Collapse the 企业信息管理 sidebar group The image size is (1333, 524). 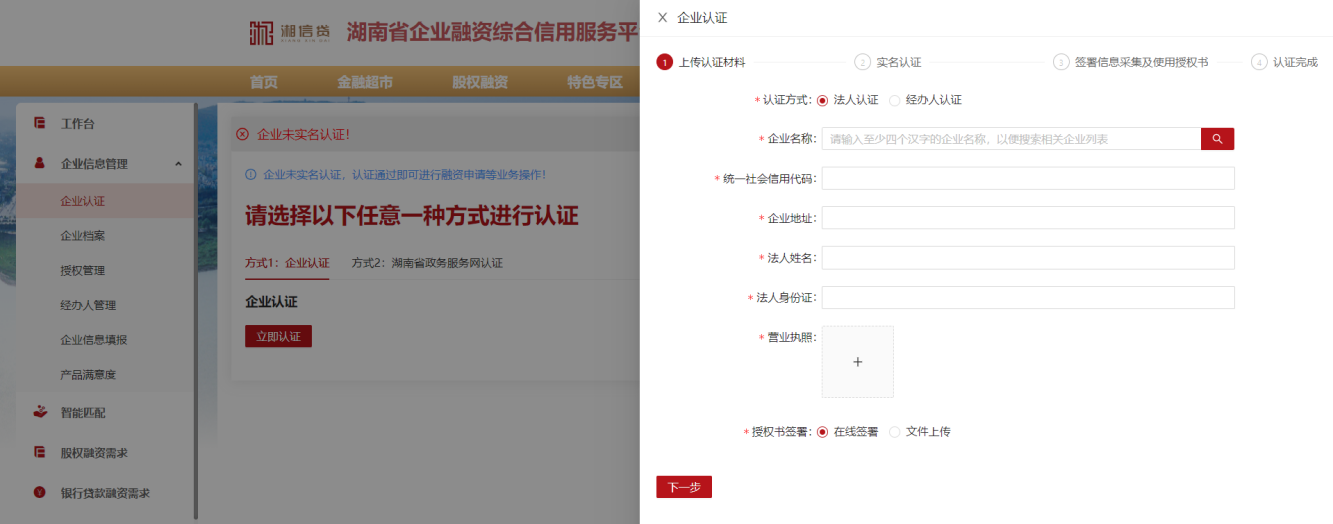coord(178,164)
